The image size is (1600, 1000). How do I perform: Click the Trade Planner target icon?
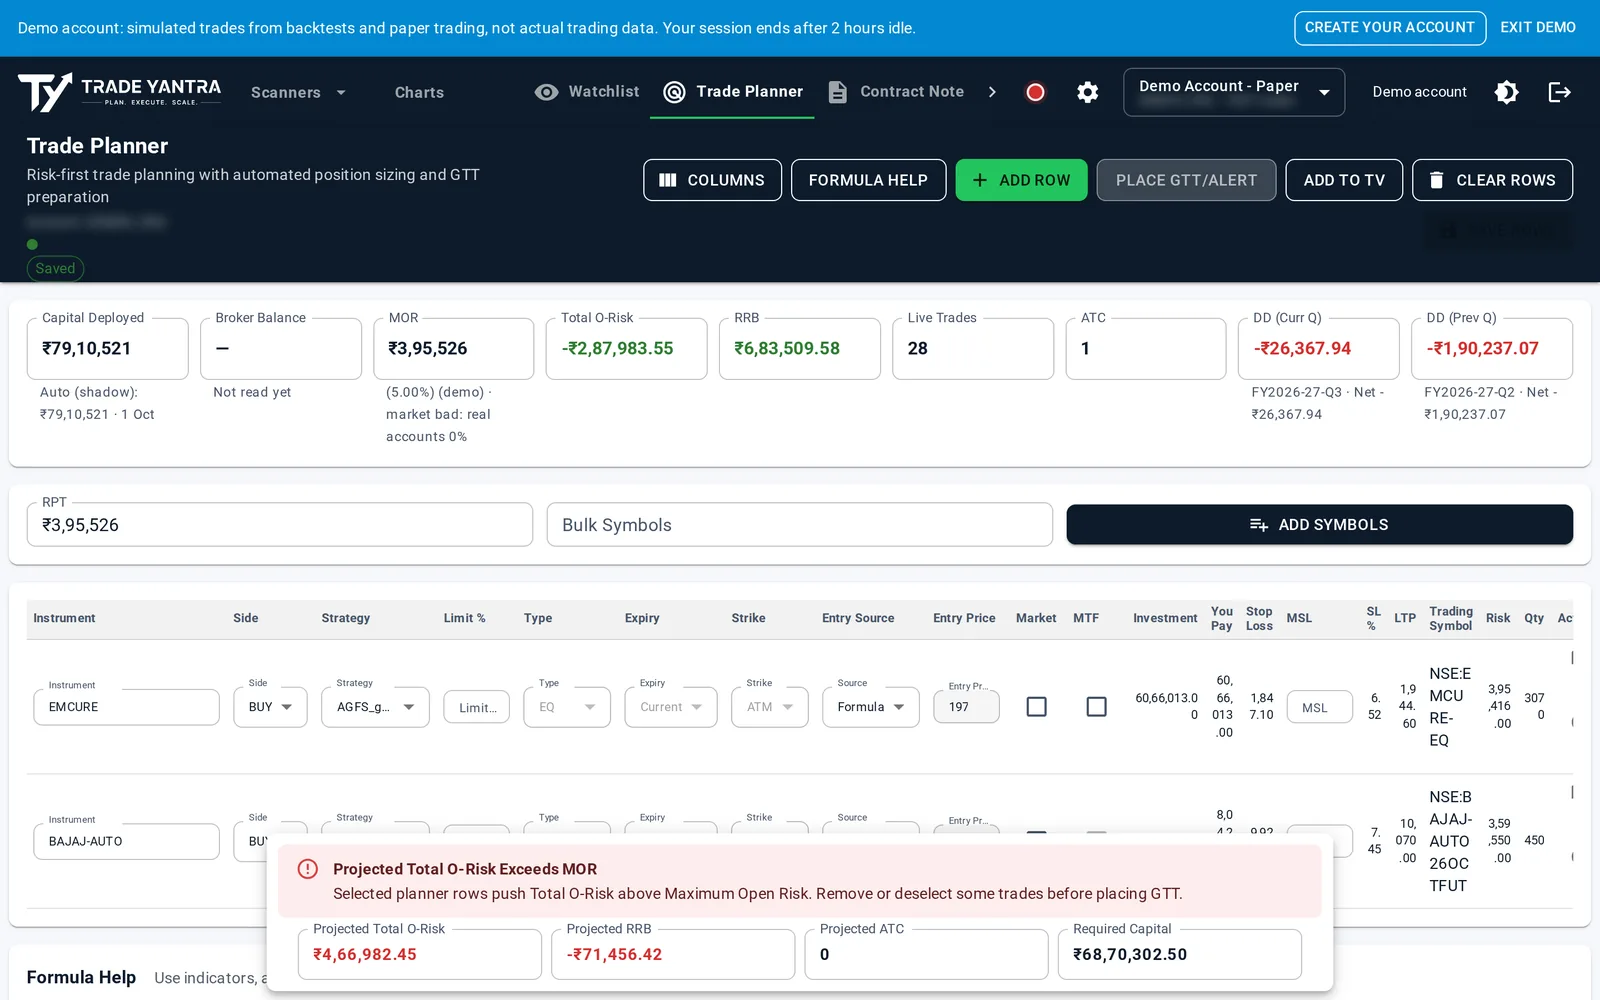[x=675, y=92]
